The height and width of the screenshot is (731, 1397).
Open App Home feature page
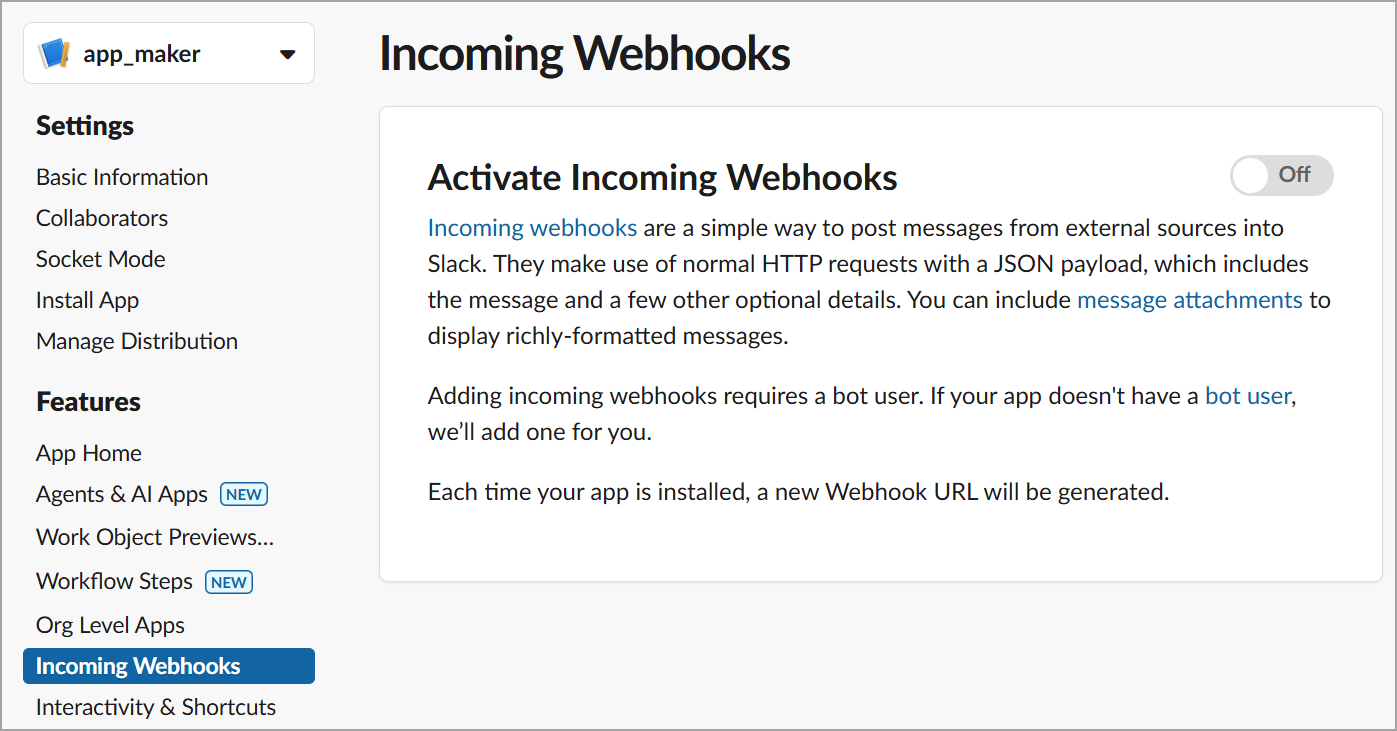pos(89,453)
